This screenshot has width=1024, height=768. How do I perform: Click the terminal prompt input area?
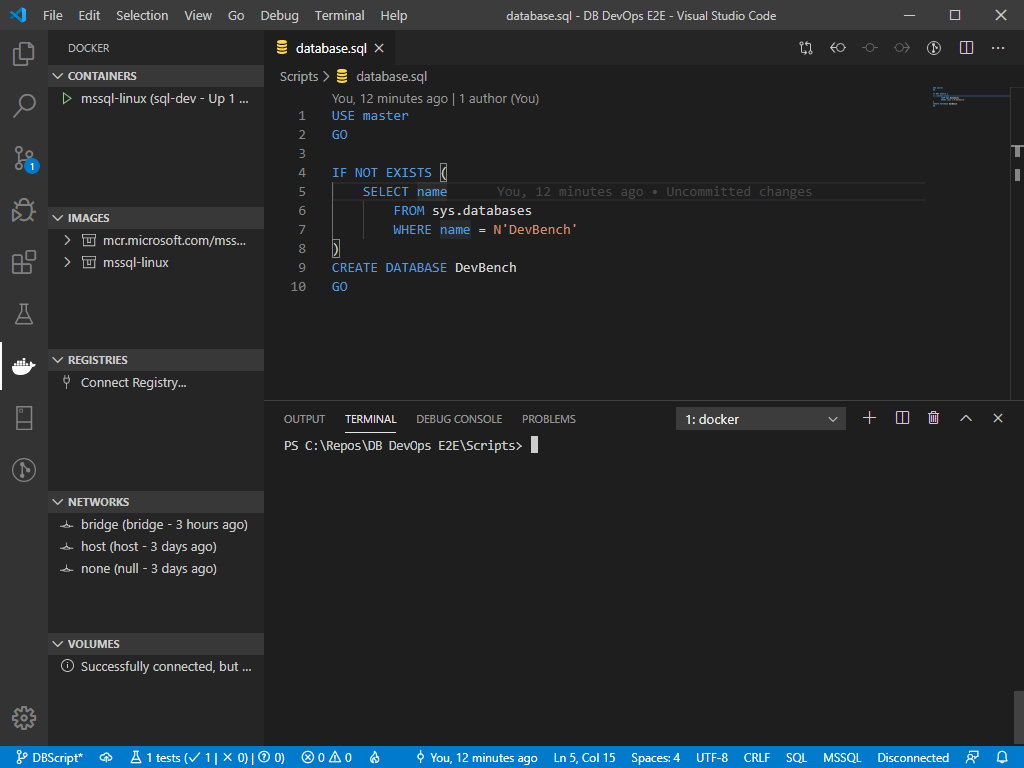click(x=534, y=445)
